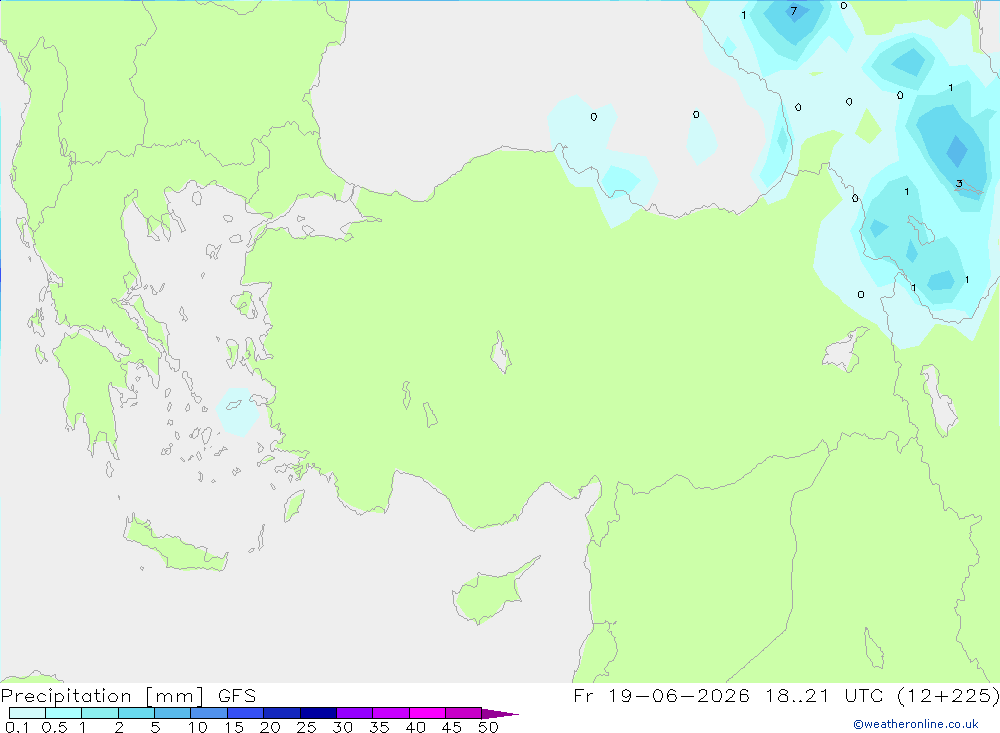Click the 45–50 mm legend color box
The image size is (1000, 733).
click(x=463, y=713)
